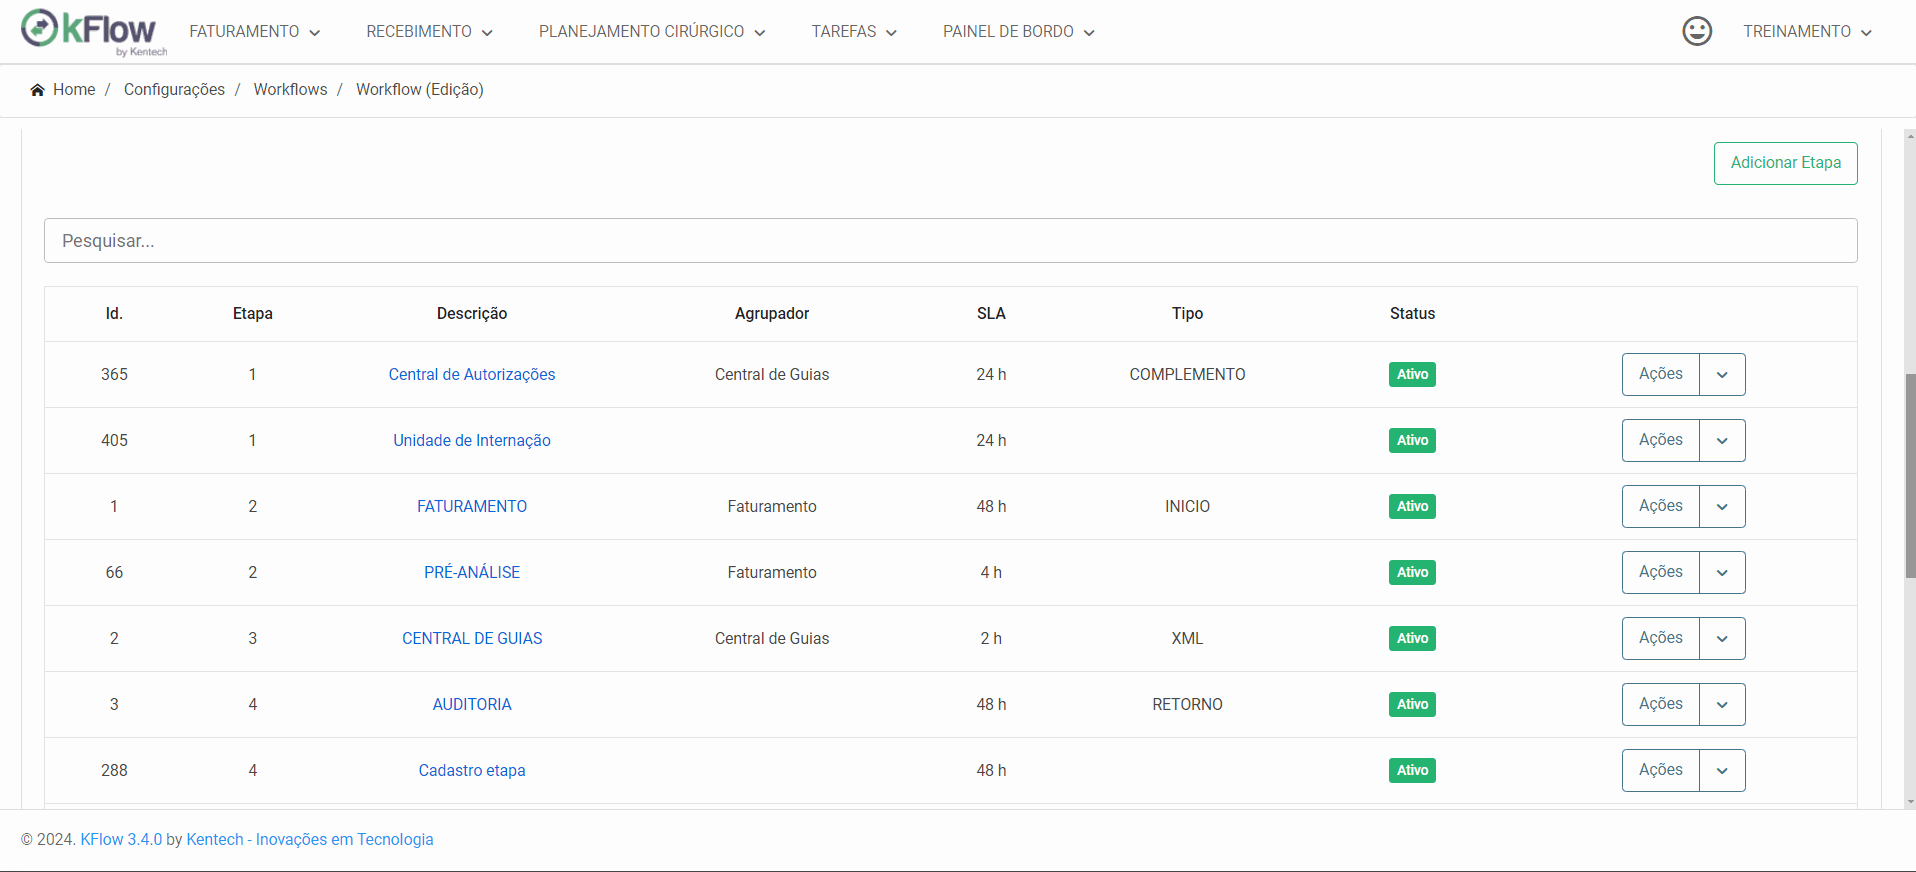Click Ações button for PRÉ-ANÁLISE row
This screenshot has width=1916, height=872.
pos(1660,572)
